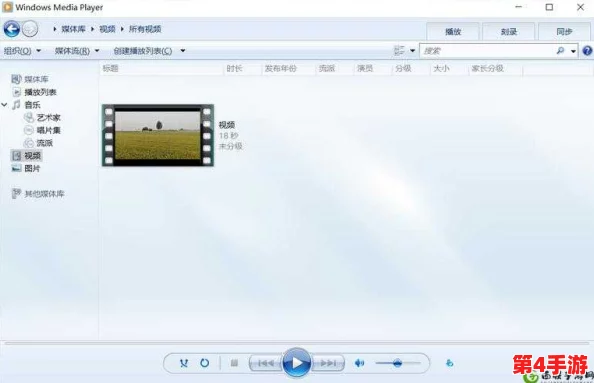This screenshot has width=594, height=383.
Task: Sort by 标题 column header
Action: pyautogui.click(x=110, y=69)
